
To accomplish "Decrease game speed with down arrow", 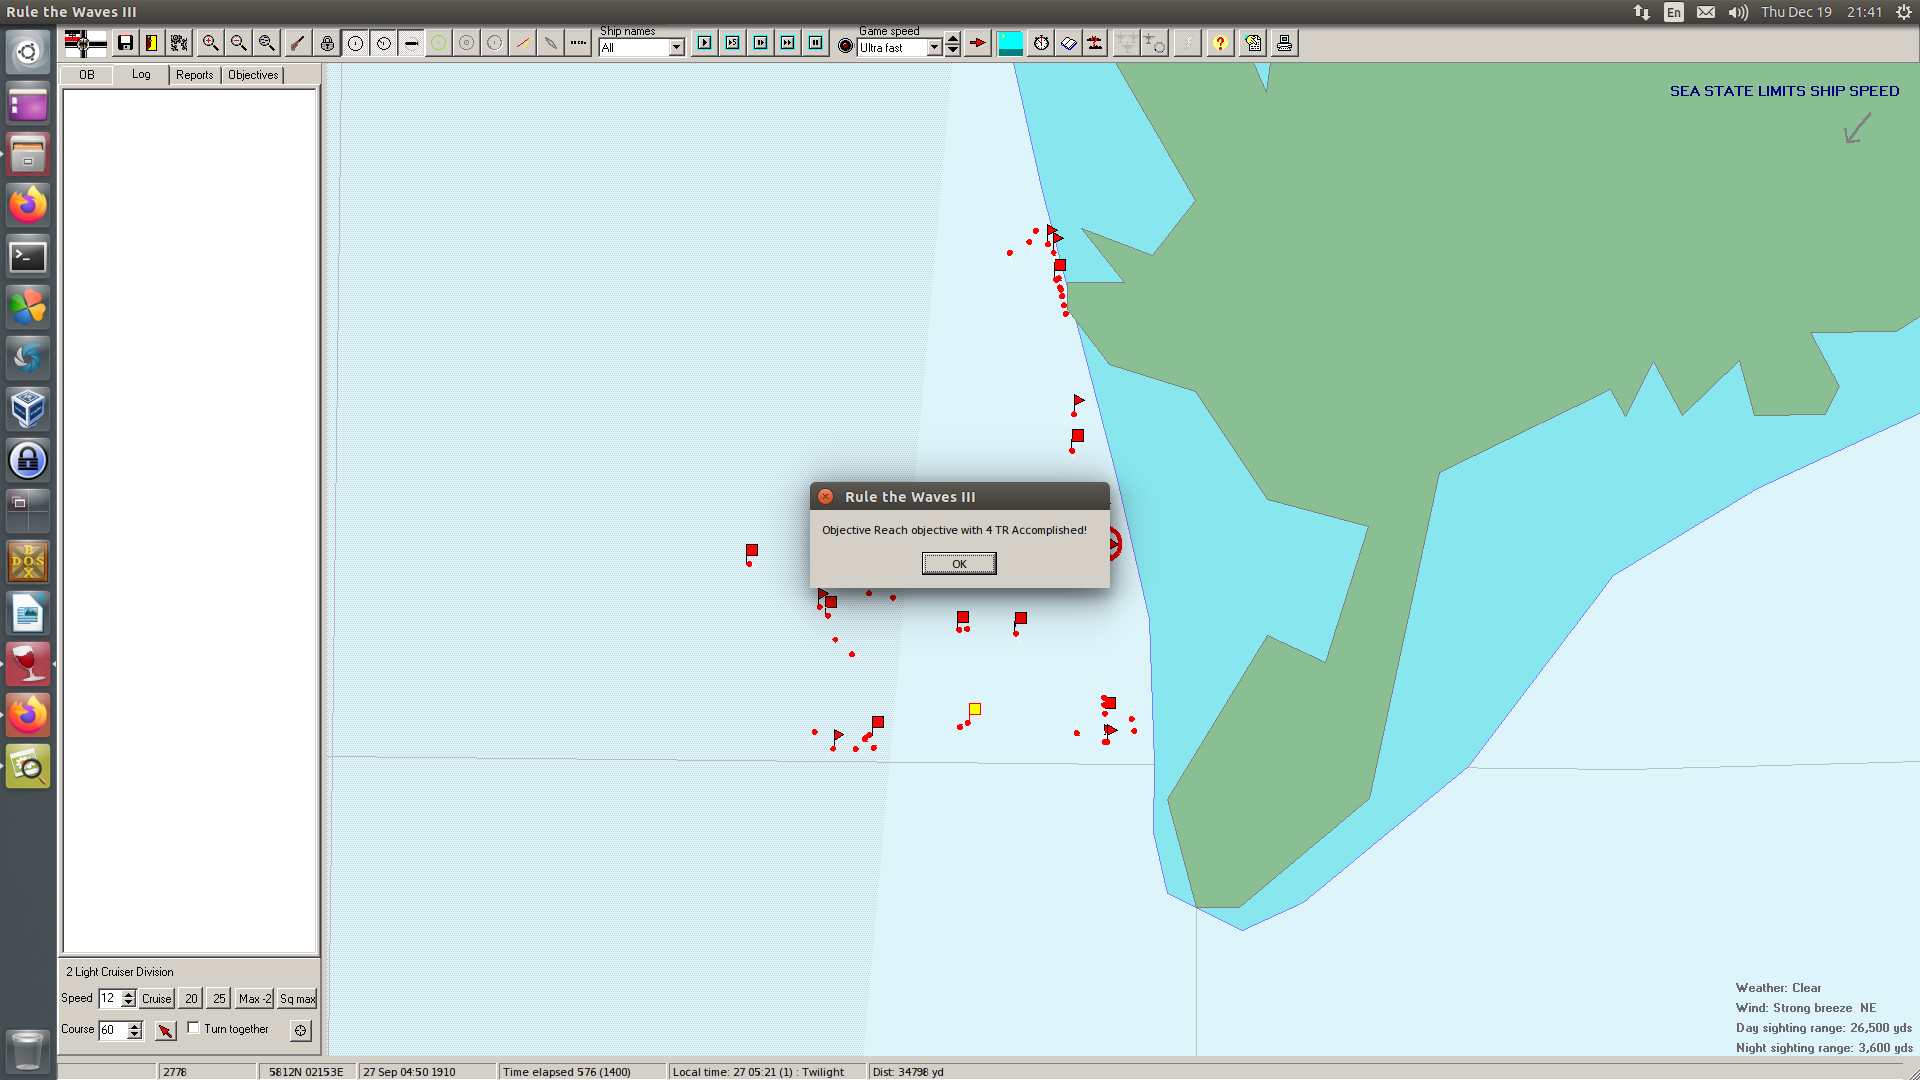I will tap(953, 51).
